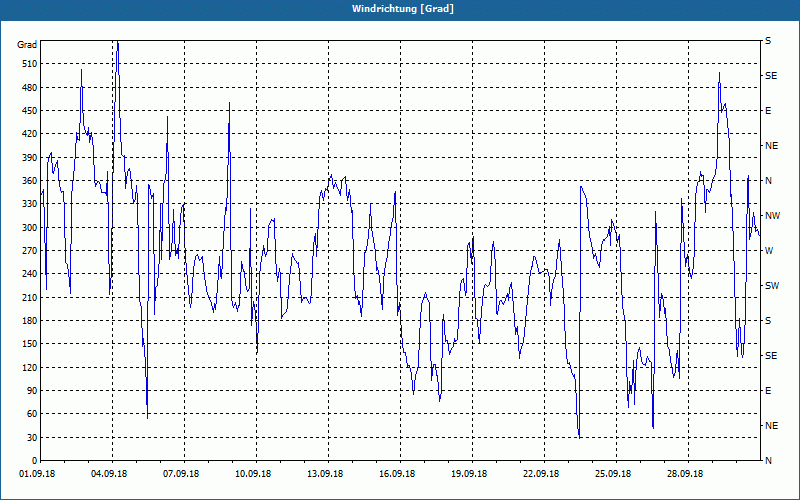Image resolution: width=800 pixels, height=500 pixels.
Task: Click the 60 y-axis value
Action: click(x=31, y=414)
